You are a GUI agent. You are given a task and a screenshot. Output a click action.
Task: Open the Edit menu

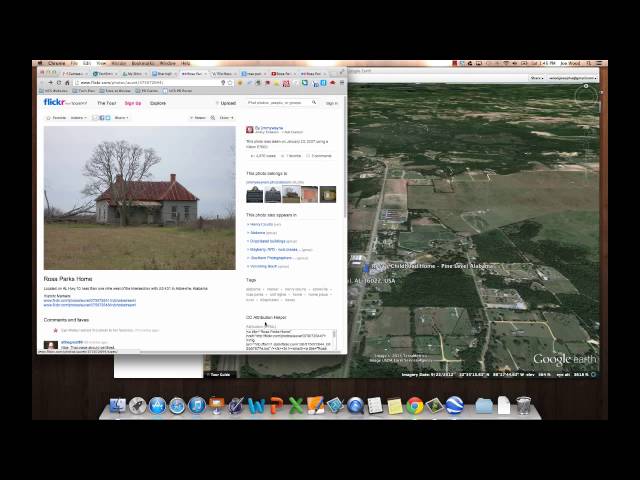click(87, 63)
